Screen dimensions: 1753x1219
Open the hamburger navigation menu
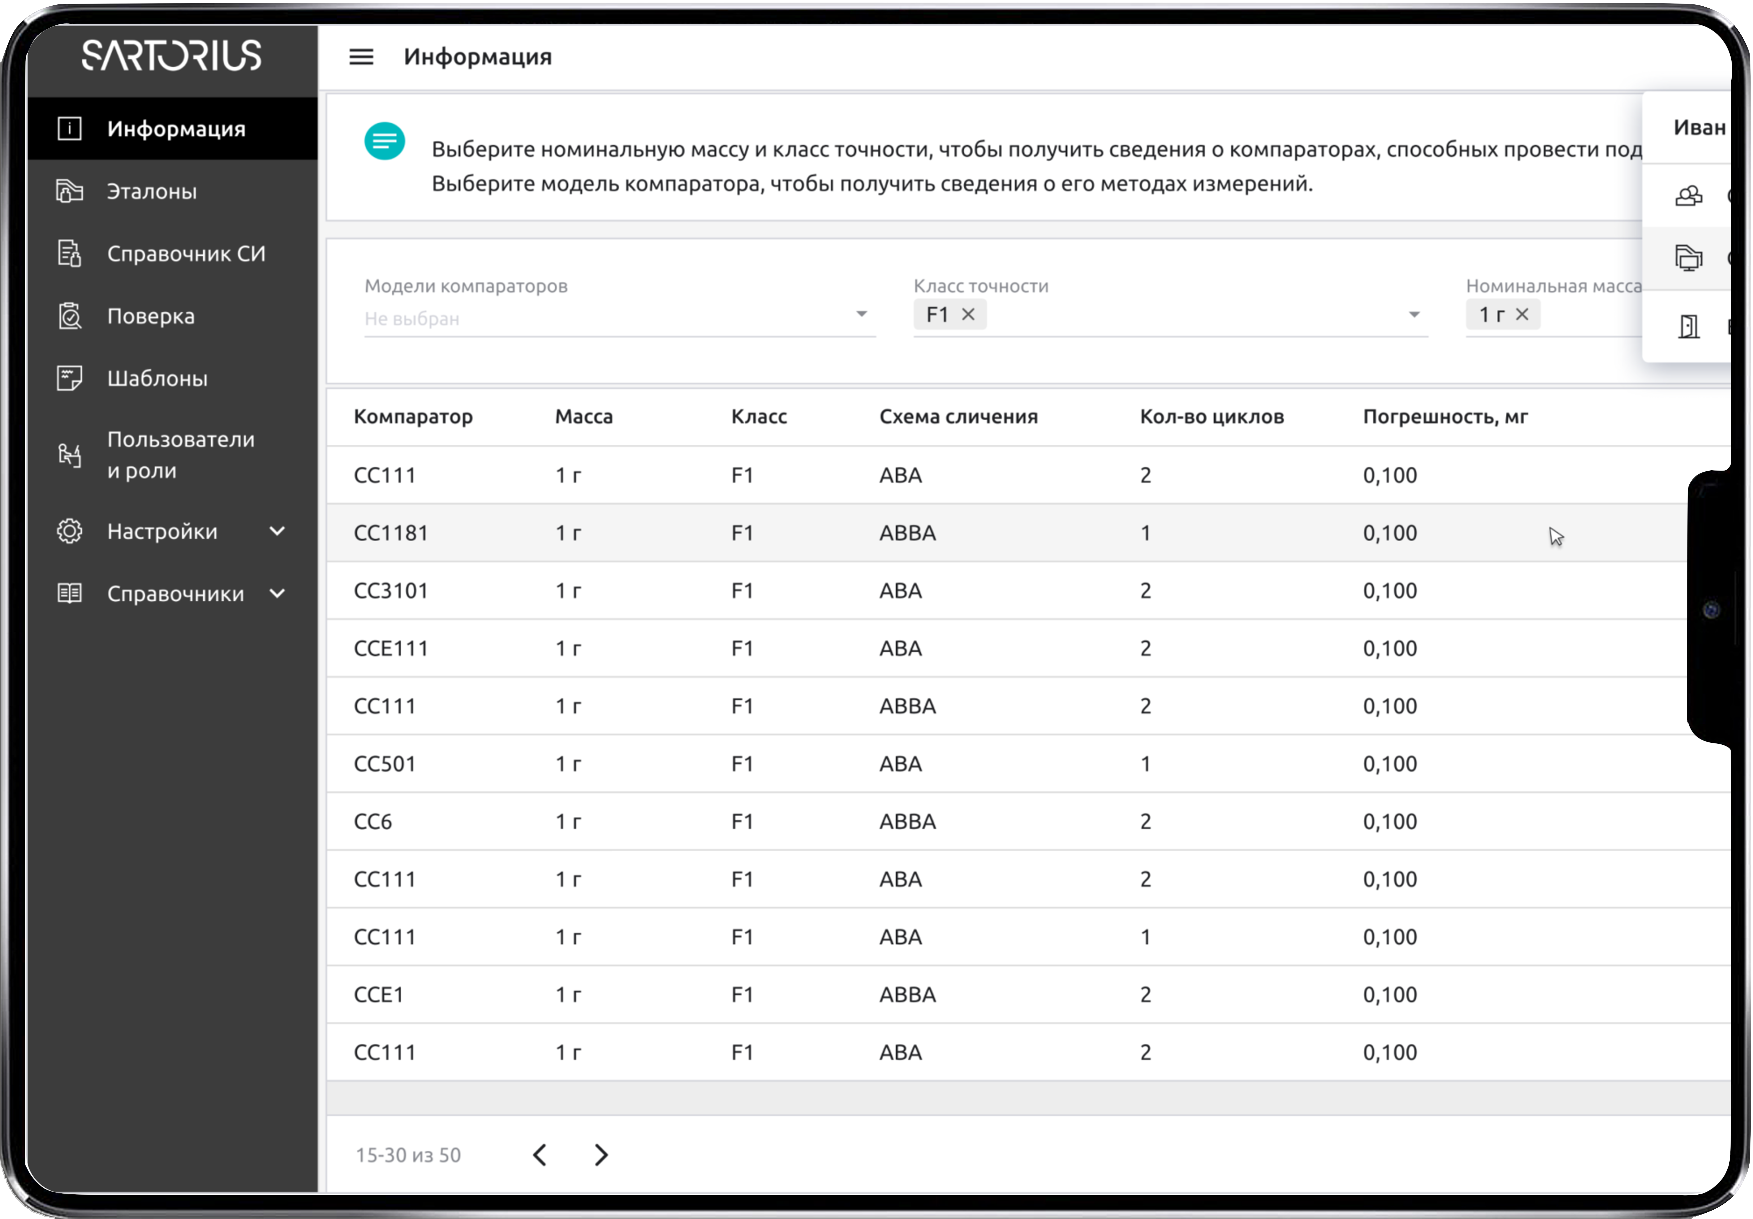coord(360,57)
